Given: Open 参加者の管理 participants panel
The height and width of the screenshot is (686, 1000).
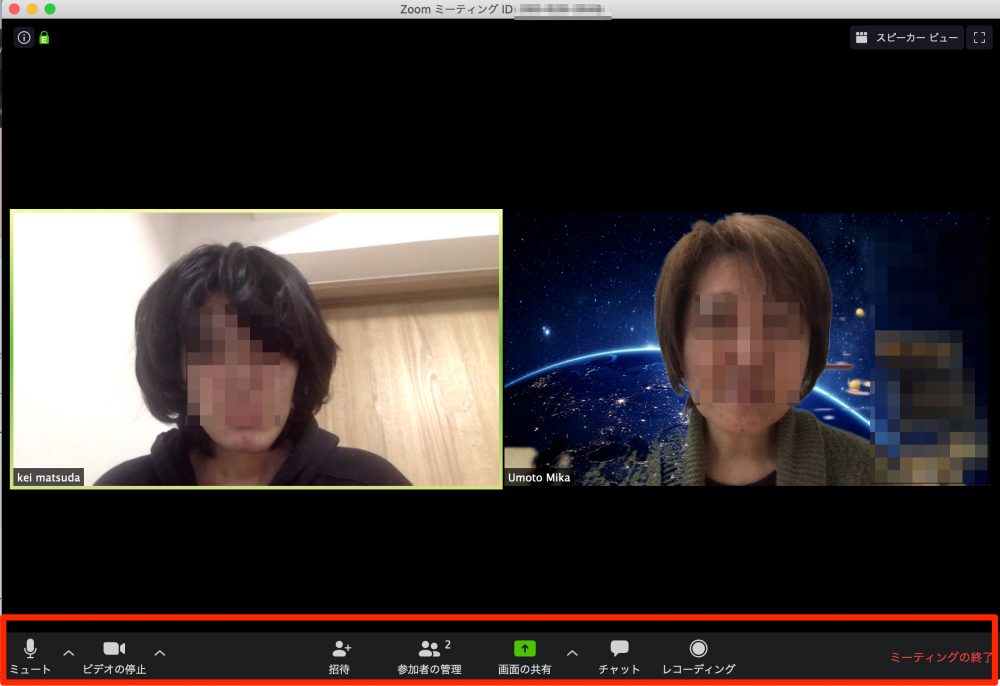Looking at the screenshot, I should tap(429, 650).
